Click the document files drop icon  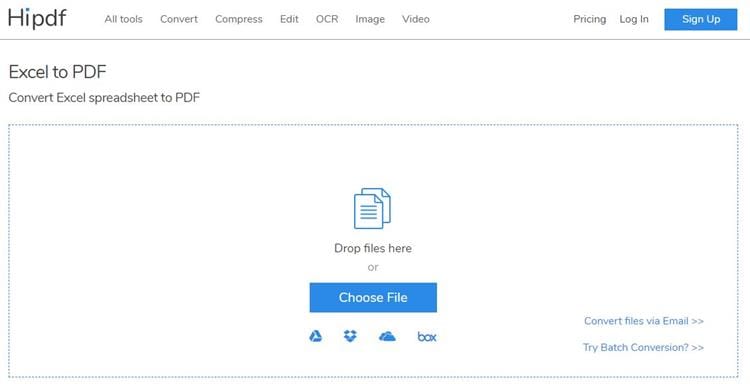click(x=372, y=208)
